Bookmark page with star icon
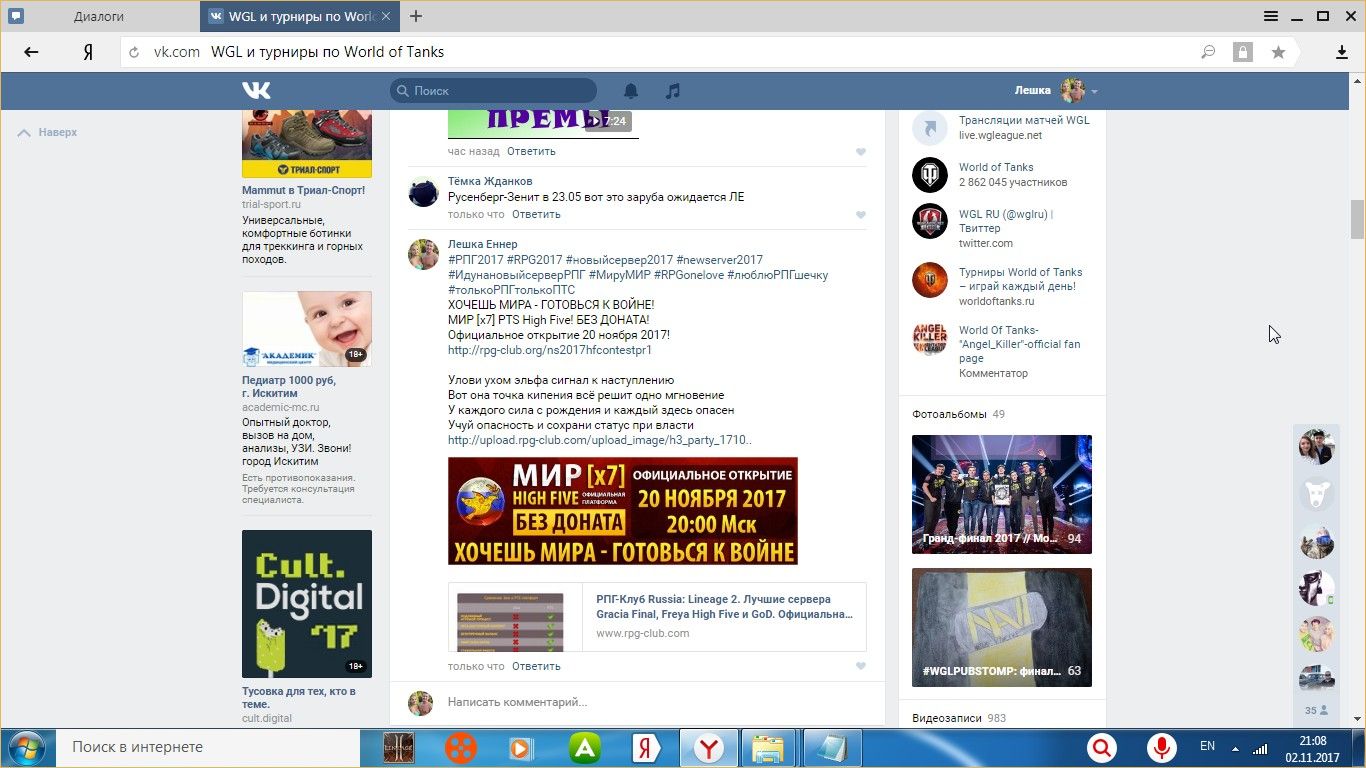This screenshot has width=1366, height=768. tap(1278, 52)
